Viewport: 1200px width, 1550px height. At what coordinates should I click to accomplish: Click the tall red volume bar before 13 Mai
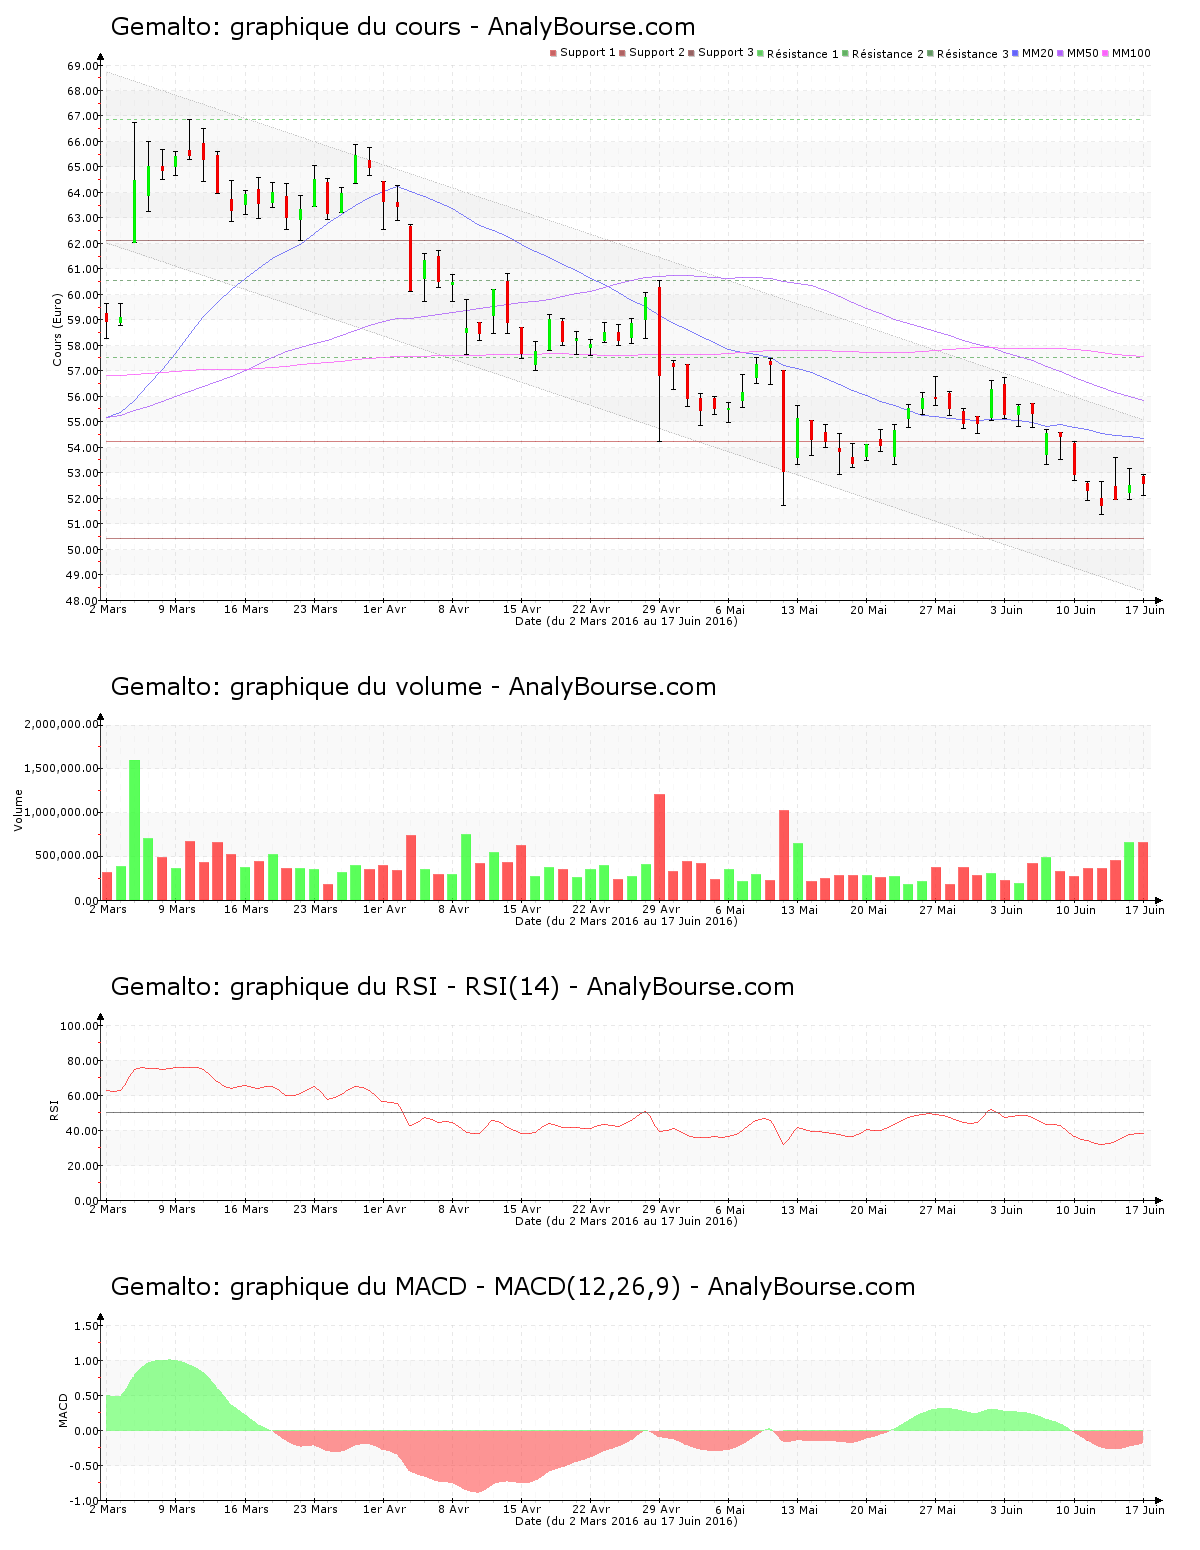point(784,855)
